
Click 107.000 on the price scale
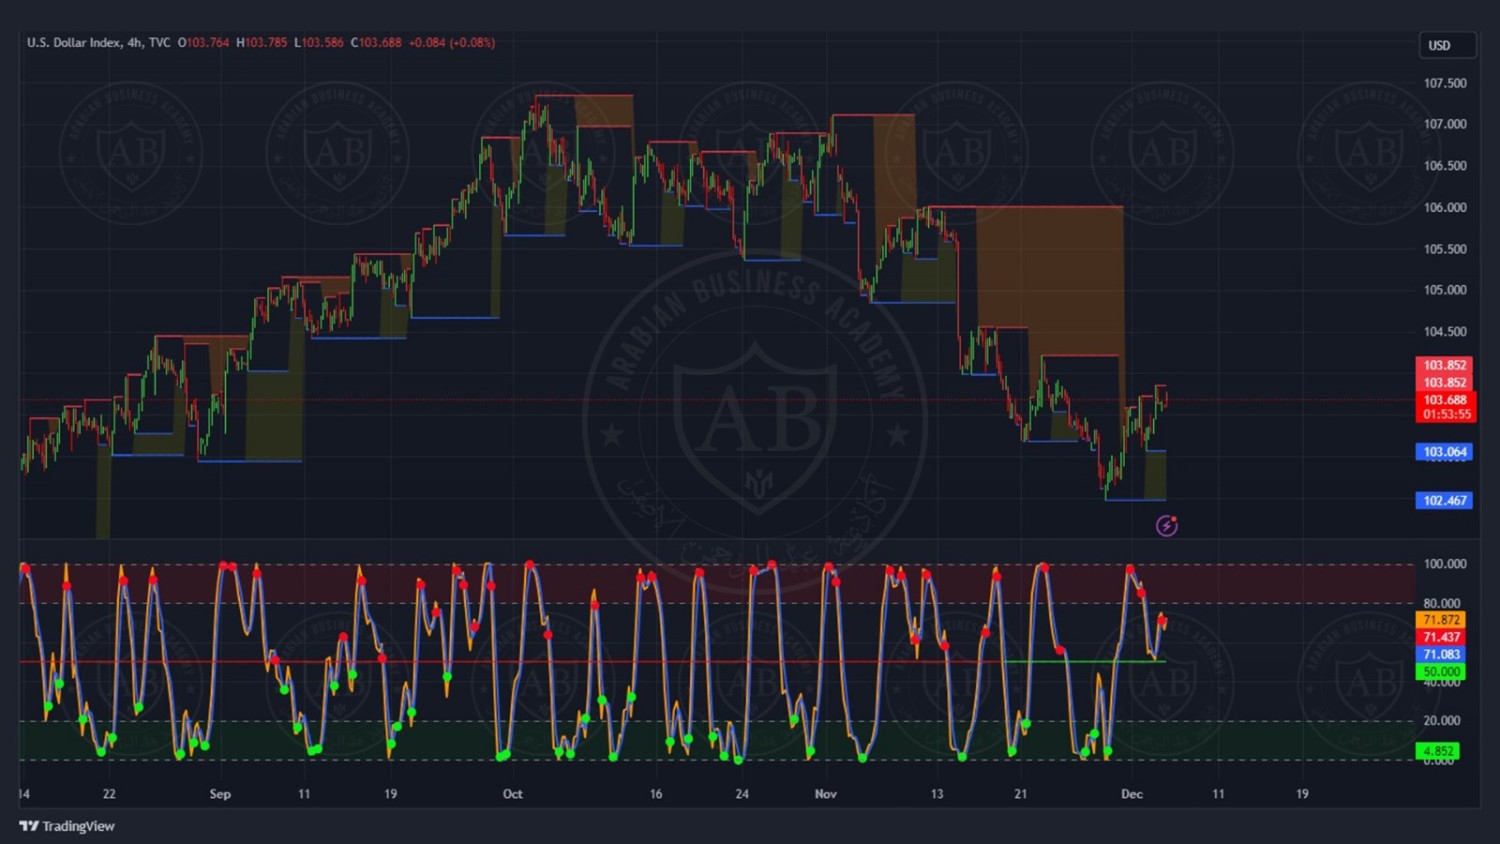click(1445, 124)
